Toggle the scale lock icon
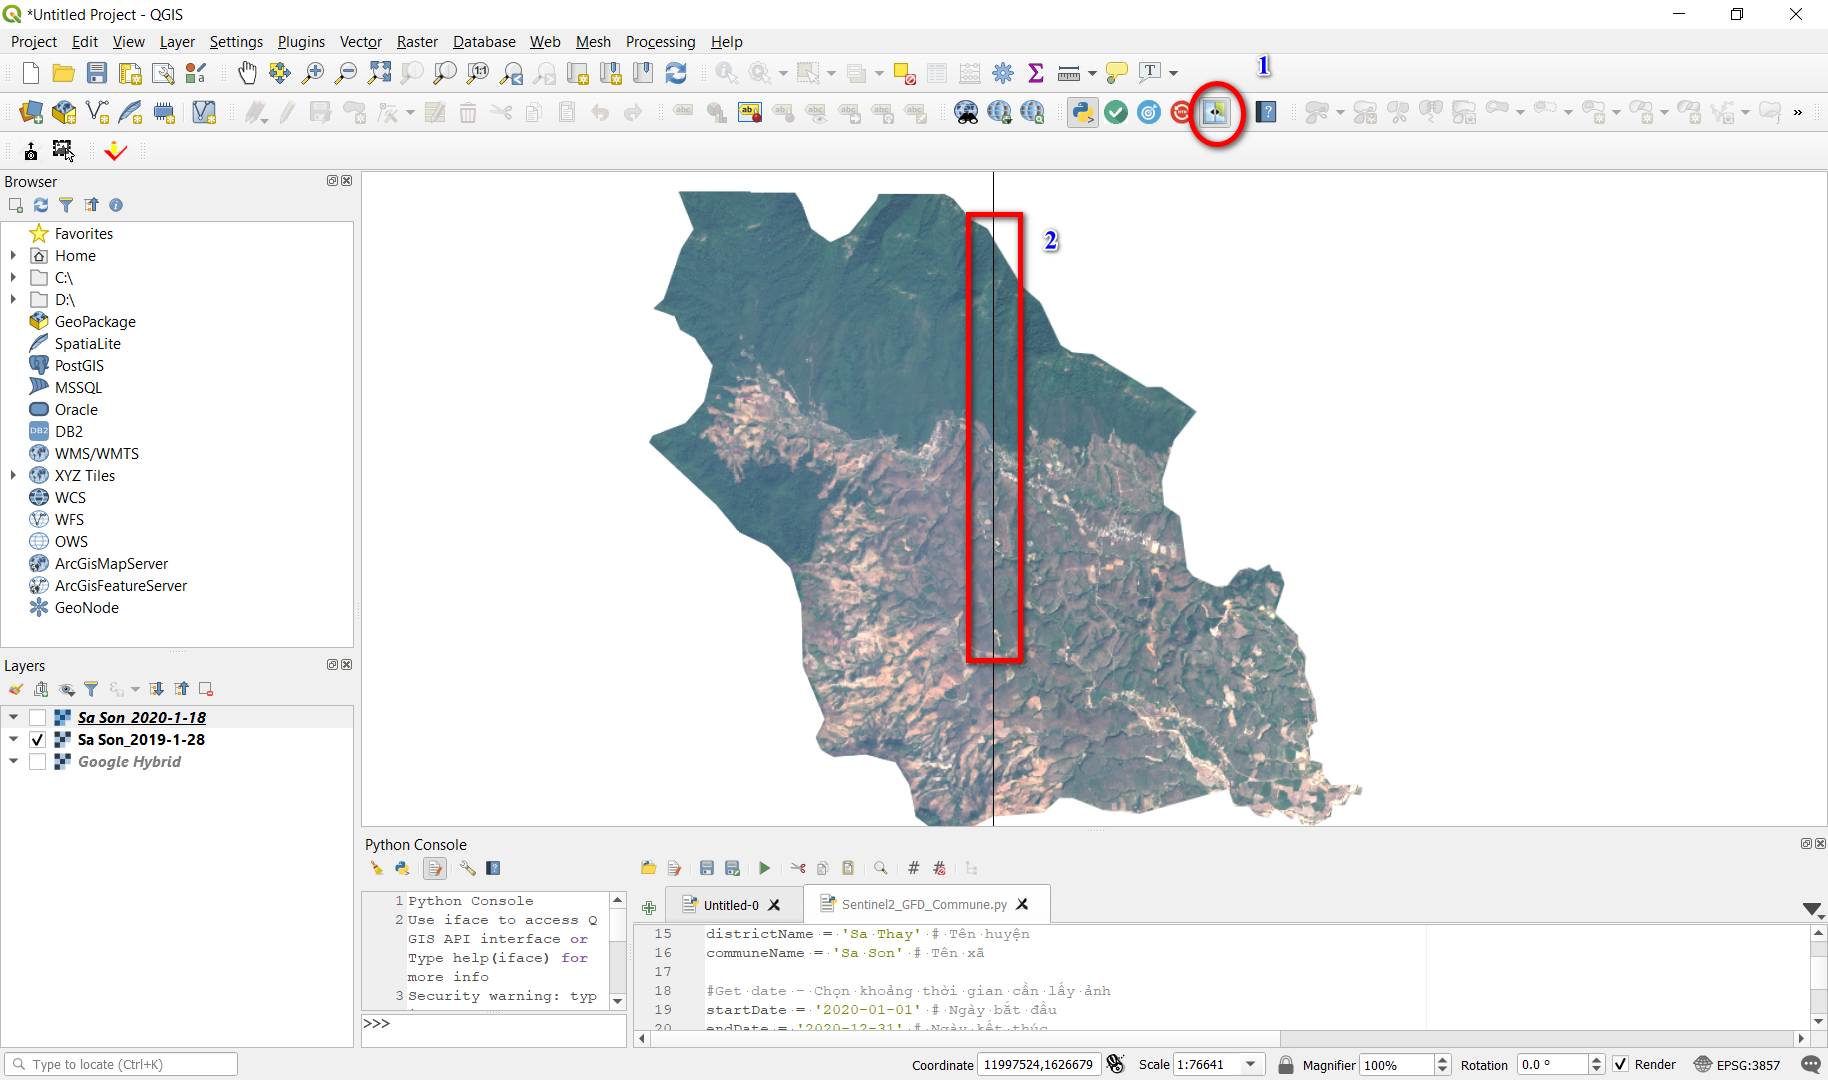Viewport: 1828px width, 1080px height. pos(1286,1064)
